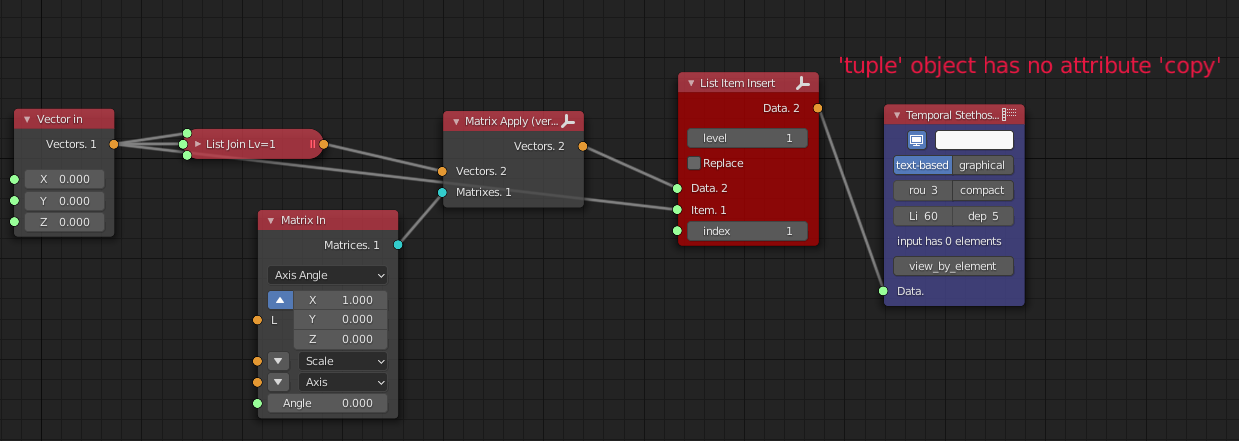Click the red 'tuple' object error message
Viewport: 1239px width, 441px height.
[1030, 66]
